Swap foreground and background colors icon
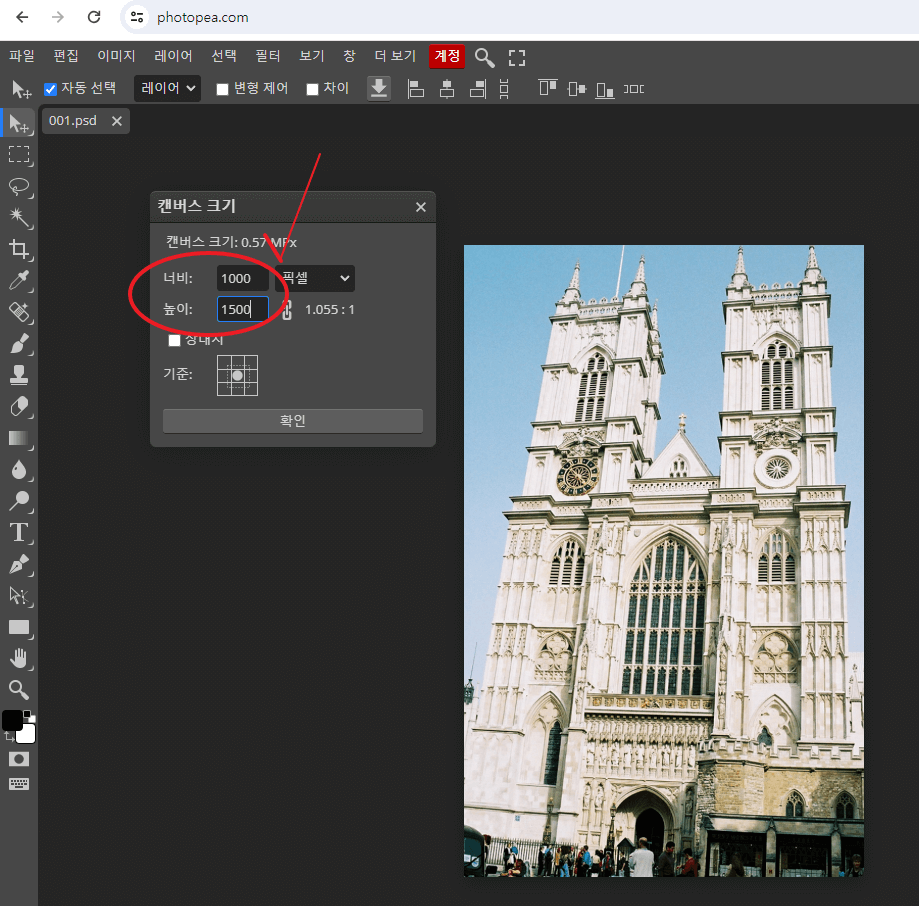Viewport: 919px width, 906px height. [8, 738]
